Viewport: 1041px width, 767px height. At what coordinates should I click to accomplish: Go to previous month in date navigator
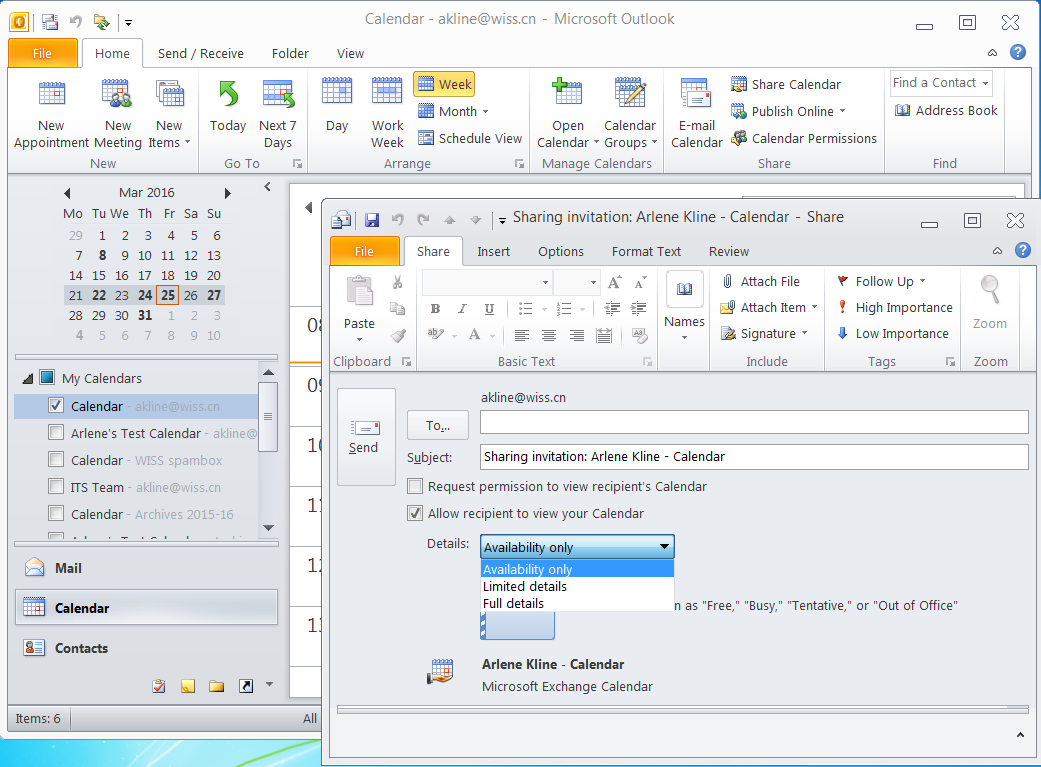[67, 193]
